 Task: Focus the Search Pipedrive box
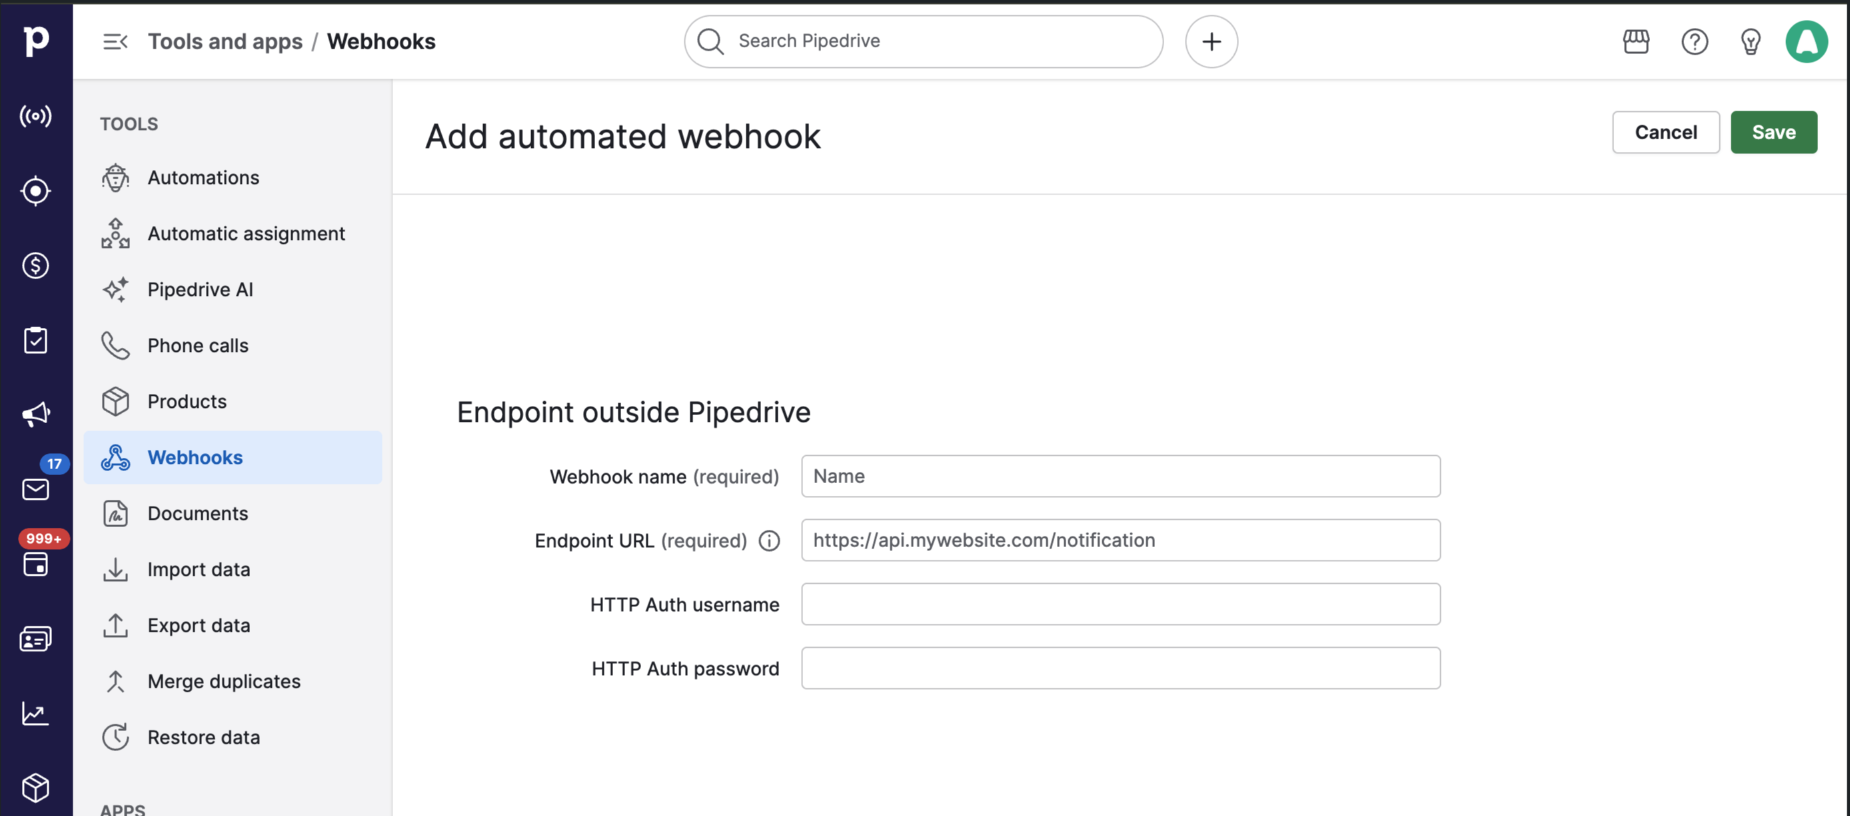pyautogui.click(x=923, y=41)
